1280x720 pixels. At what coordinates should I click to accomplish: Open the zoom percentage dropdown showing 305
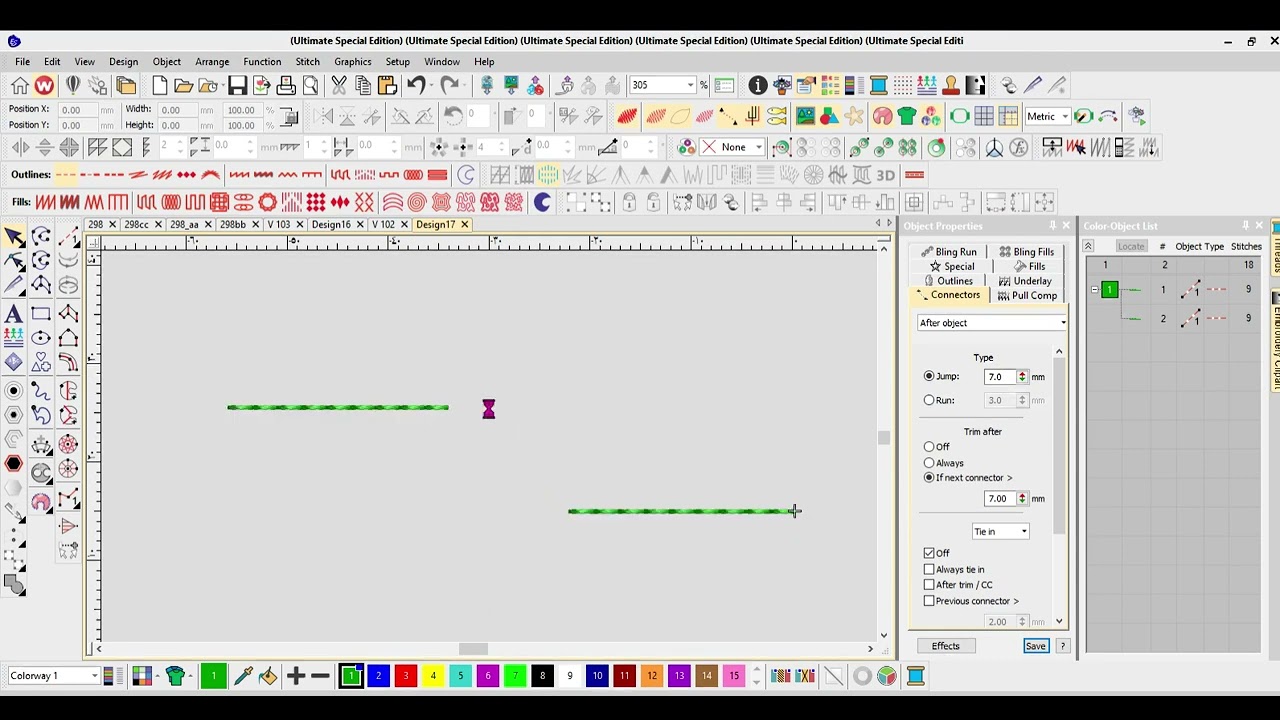click(690, 86)
